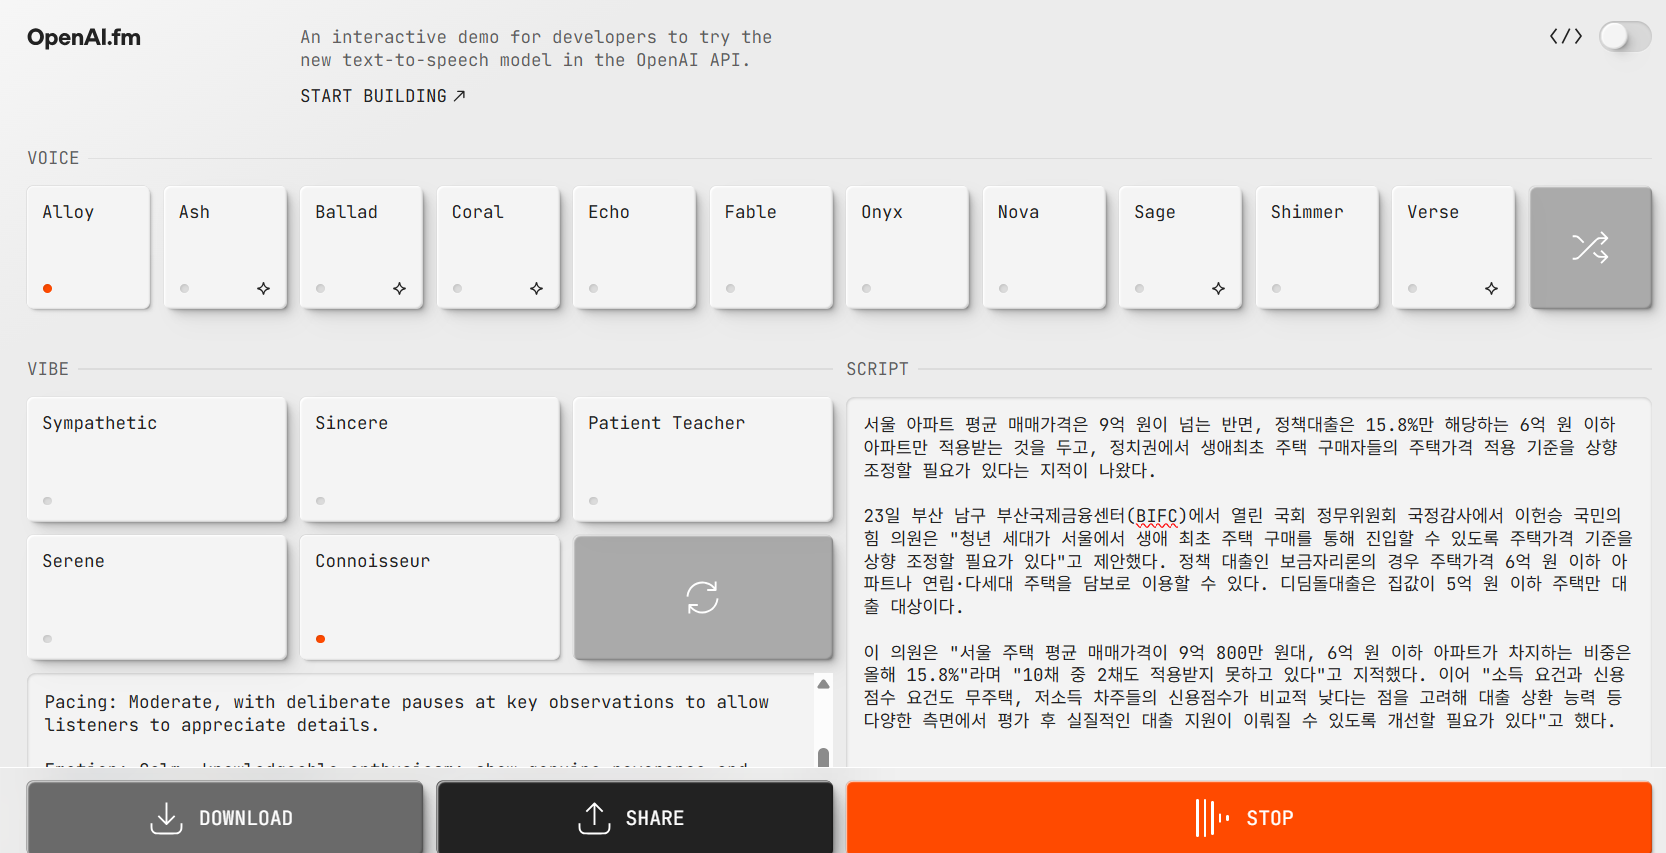Choose the Patient Teacher vibe
This screenshot has width=1666, height=853.
click(702, 459)
